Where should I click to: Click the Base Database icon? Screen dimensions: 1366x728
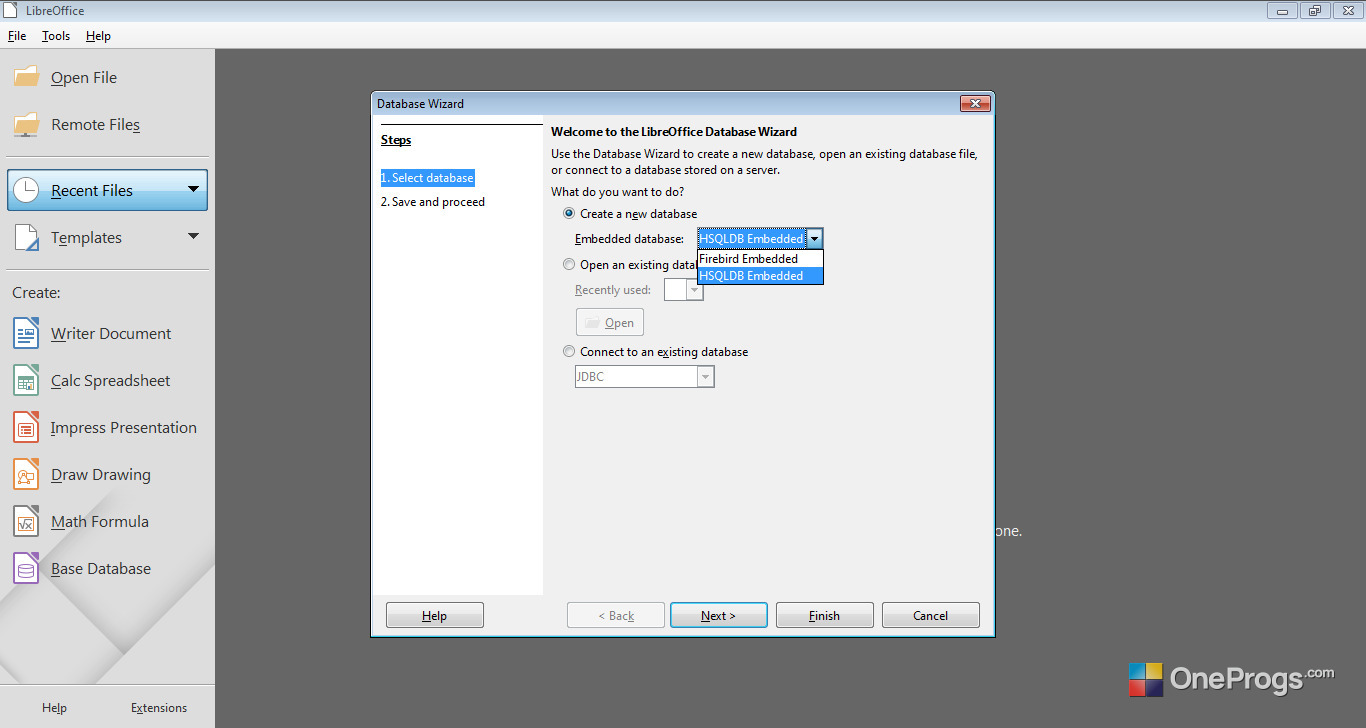pos(26,568)
